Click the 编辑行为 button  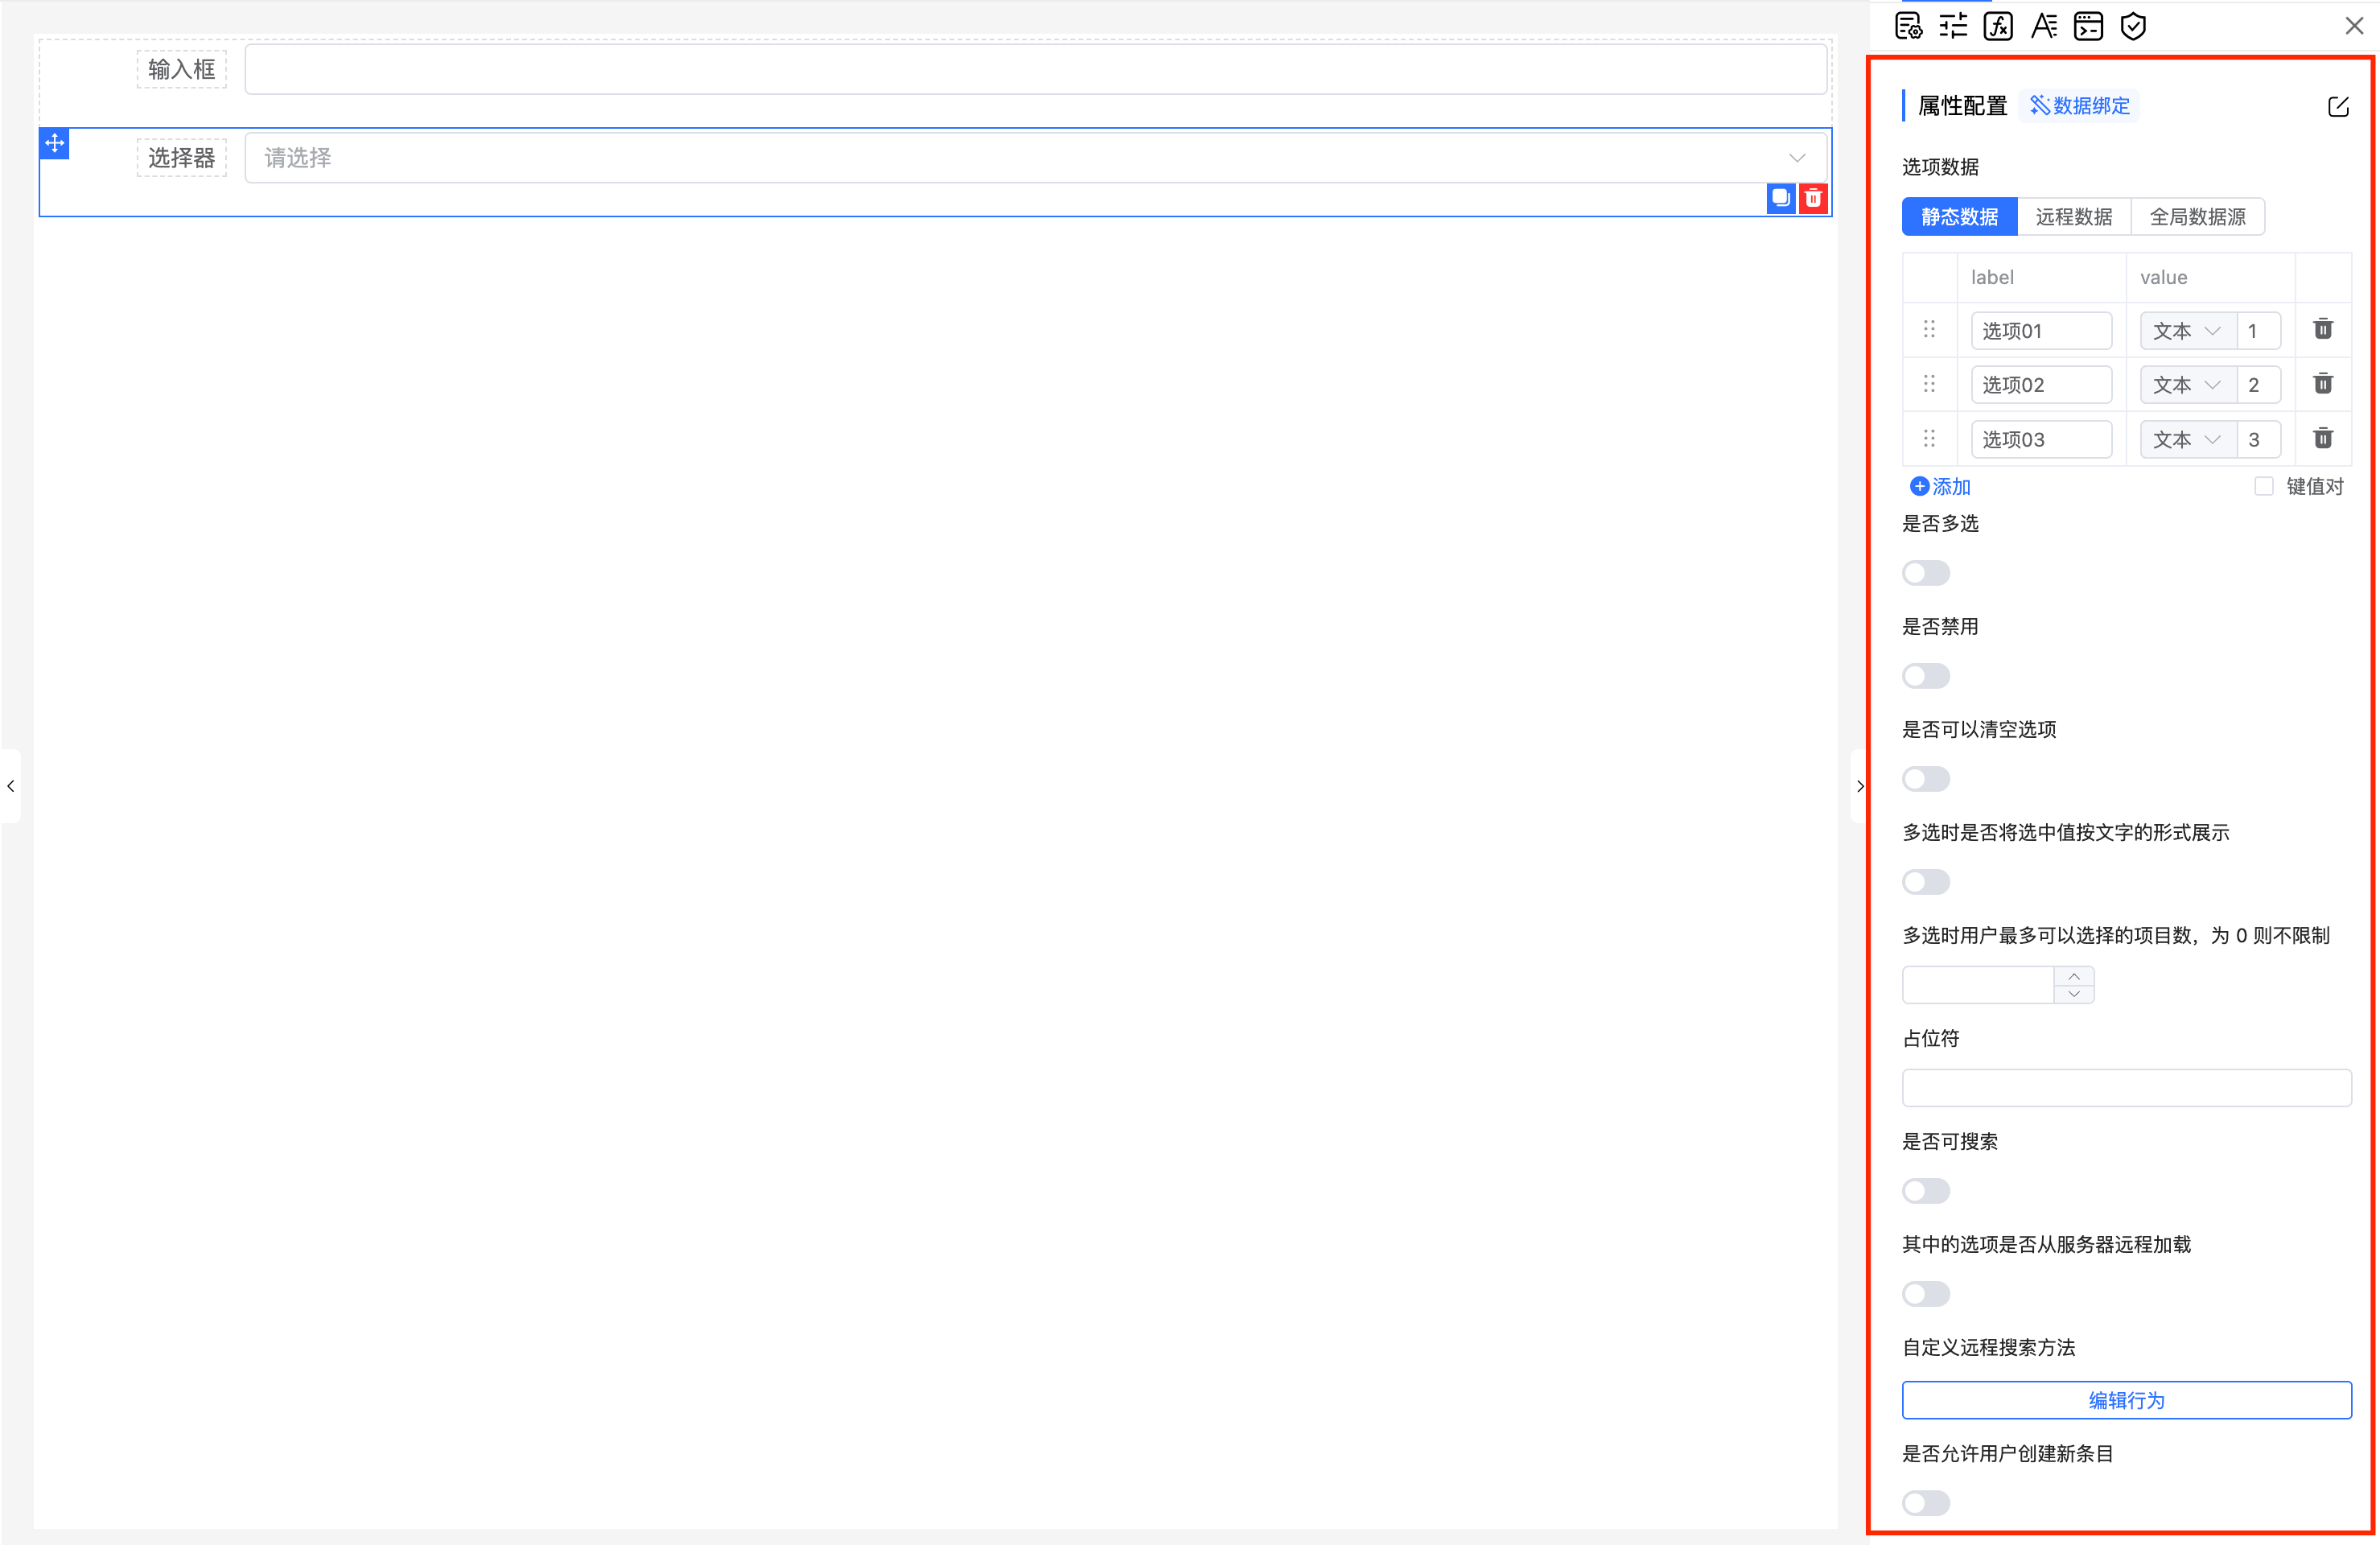(x=2126, y=1400)
